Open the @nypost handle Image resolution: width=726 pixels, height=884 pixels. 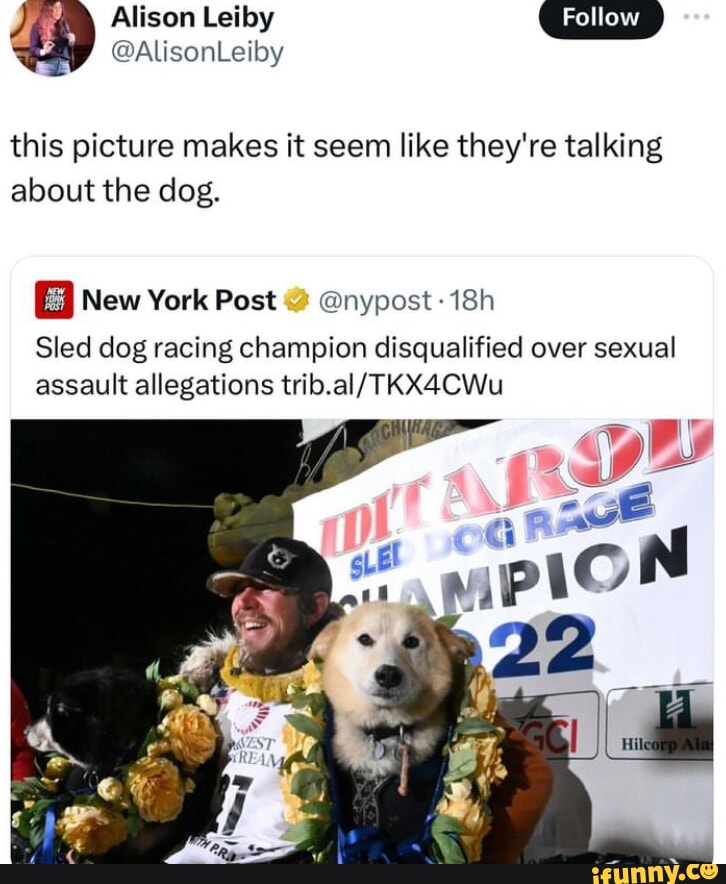point(375,301)
